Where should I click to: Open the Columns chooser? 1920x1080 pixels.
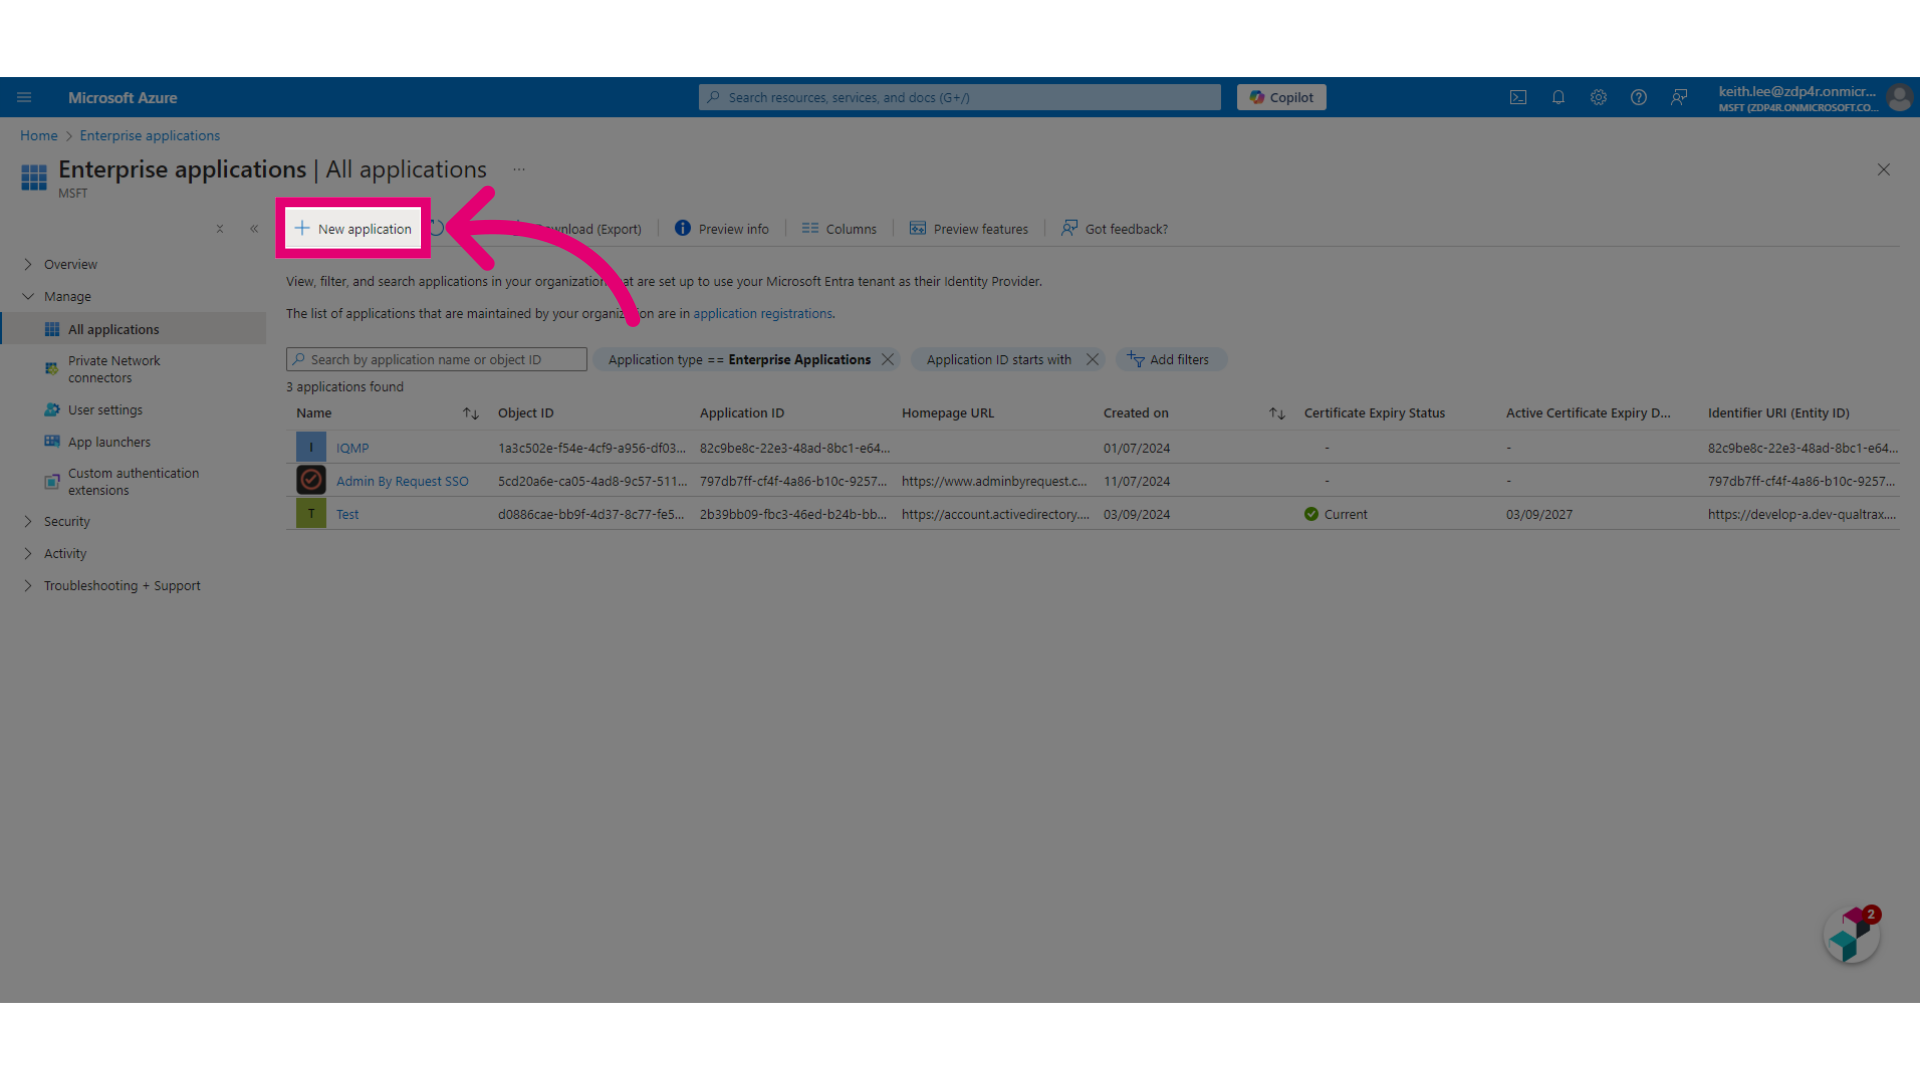pos(839,229)
